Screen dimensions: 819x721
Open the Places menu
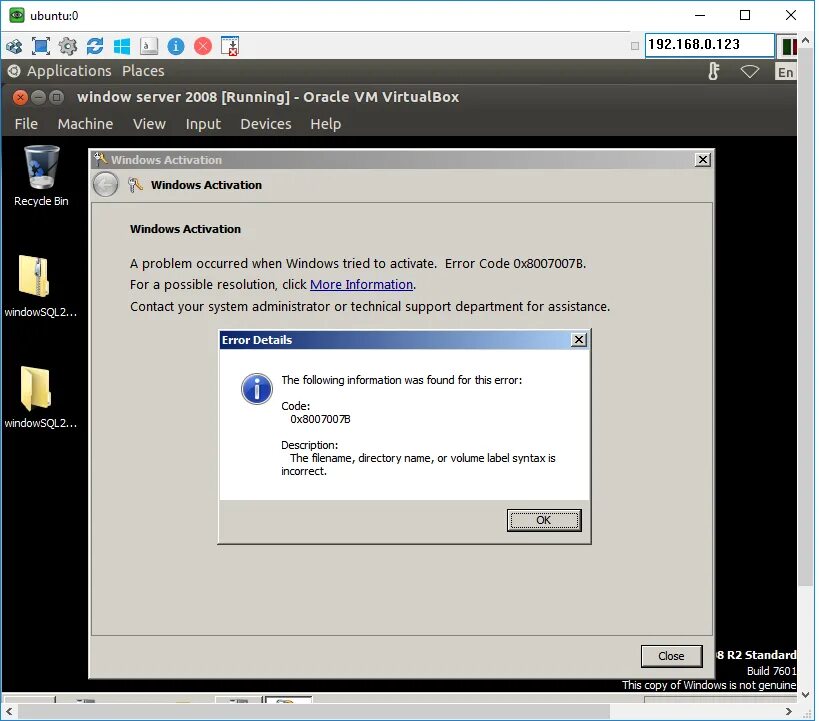tap(143, 70)
